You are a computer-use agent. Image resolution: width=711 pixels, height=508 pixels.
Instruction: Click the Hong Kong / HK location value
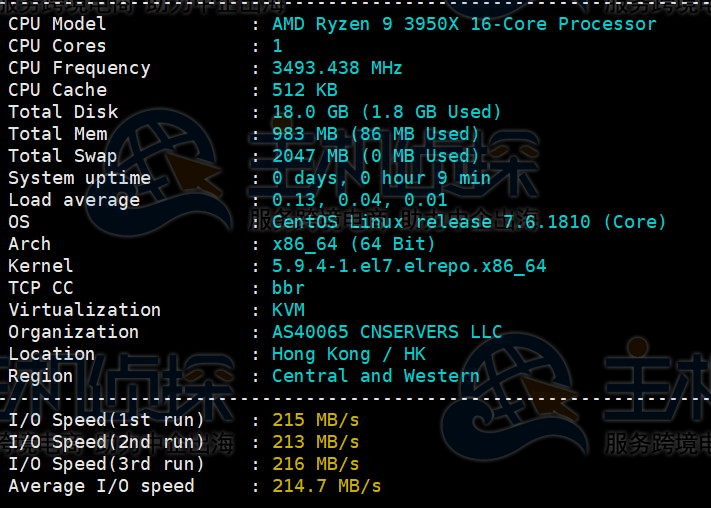click(348, 354)
